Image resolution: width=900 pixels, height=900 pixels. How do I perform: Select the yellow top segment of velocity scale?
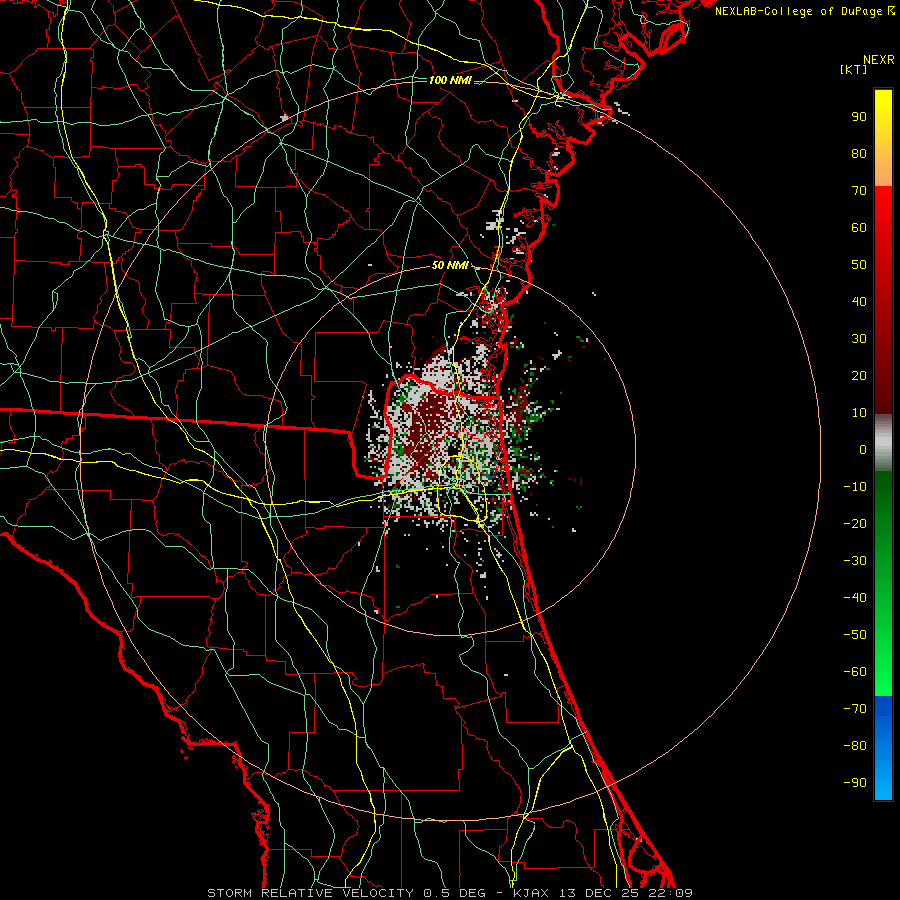[883, 138]
